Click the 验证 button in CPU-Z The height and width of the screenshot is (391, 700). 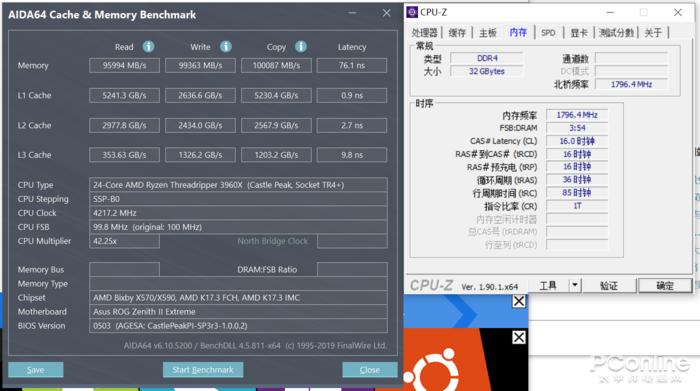coord(608,286)
